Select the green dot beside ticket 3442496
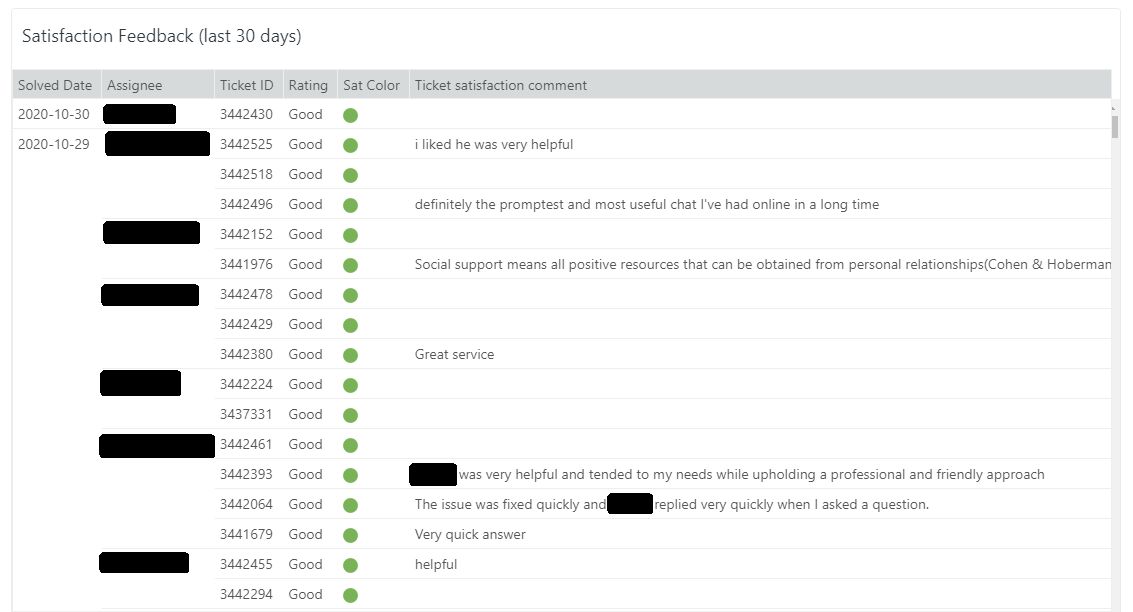 [x=350, y=205]
